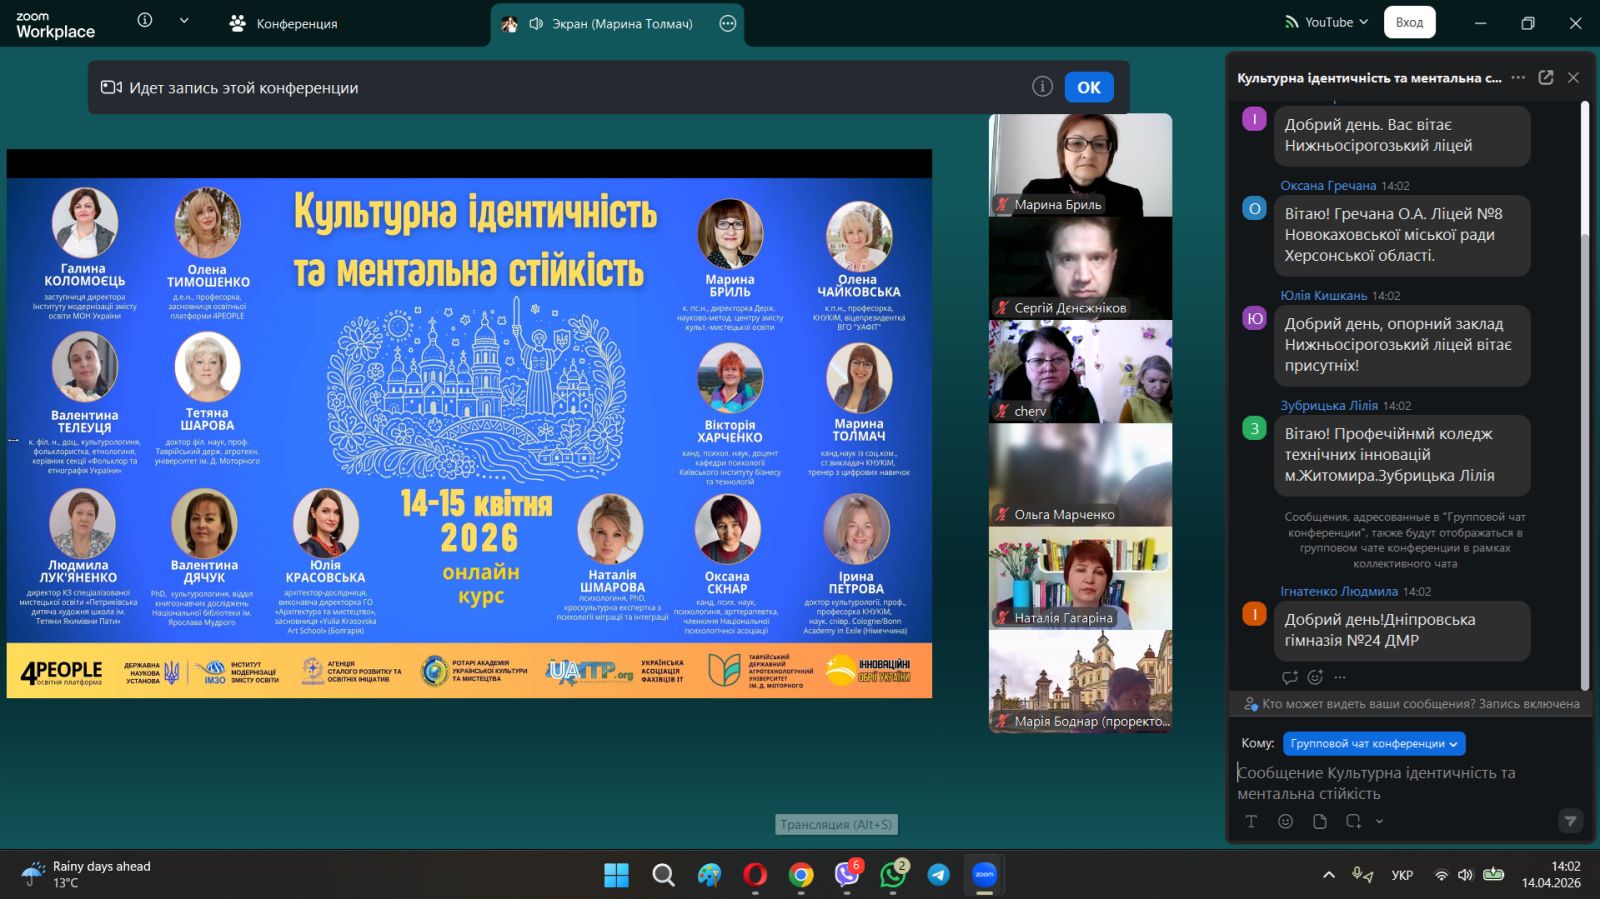Add a reaction to Ігнатенко Людмила's message

click(x=1315, y=677)
